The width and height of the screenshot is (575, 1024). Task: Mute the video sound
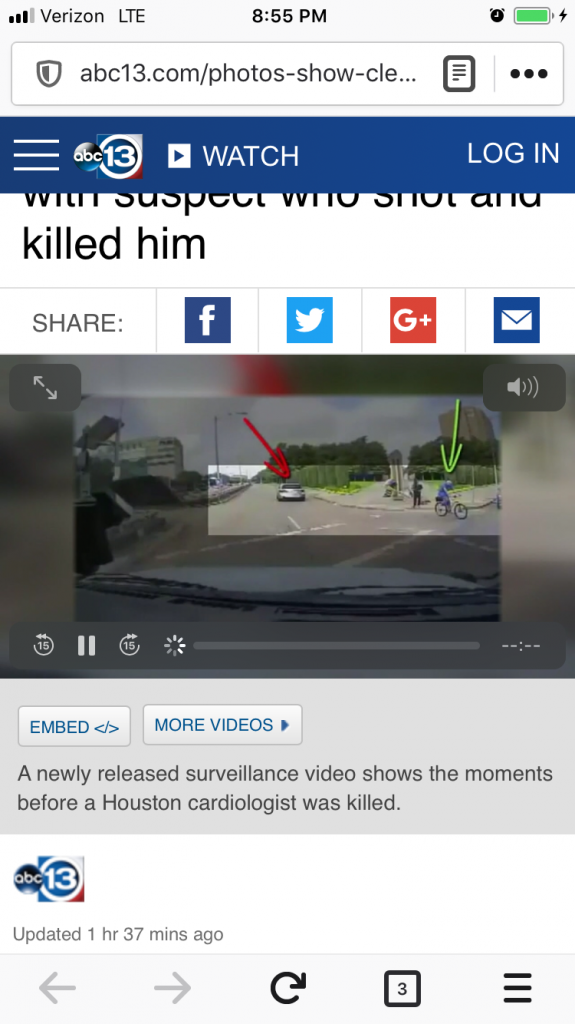[x=523, y=388]
